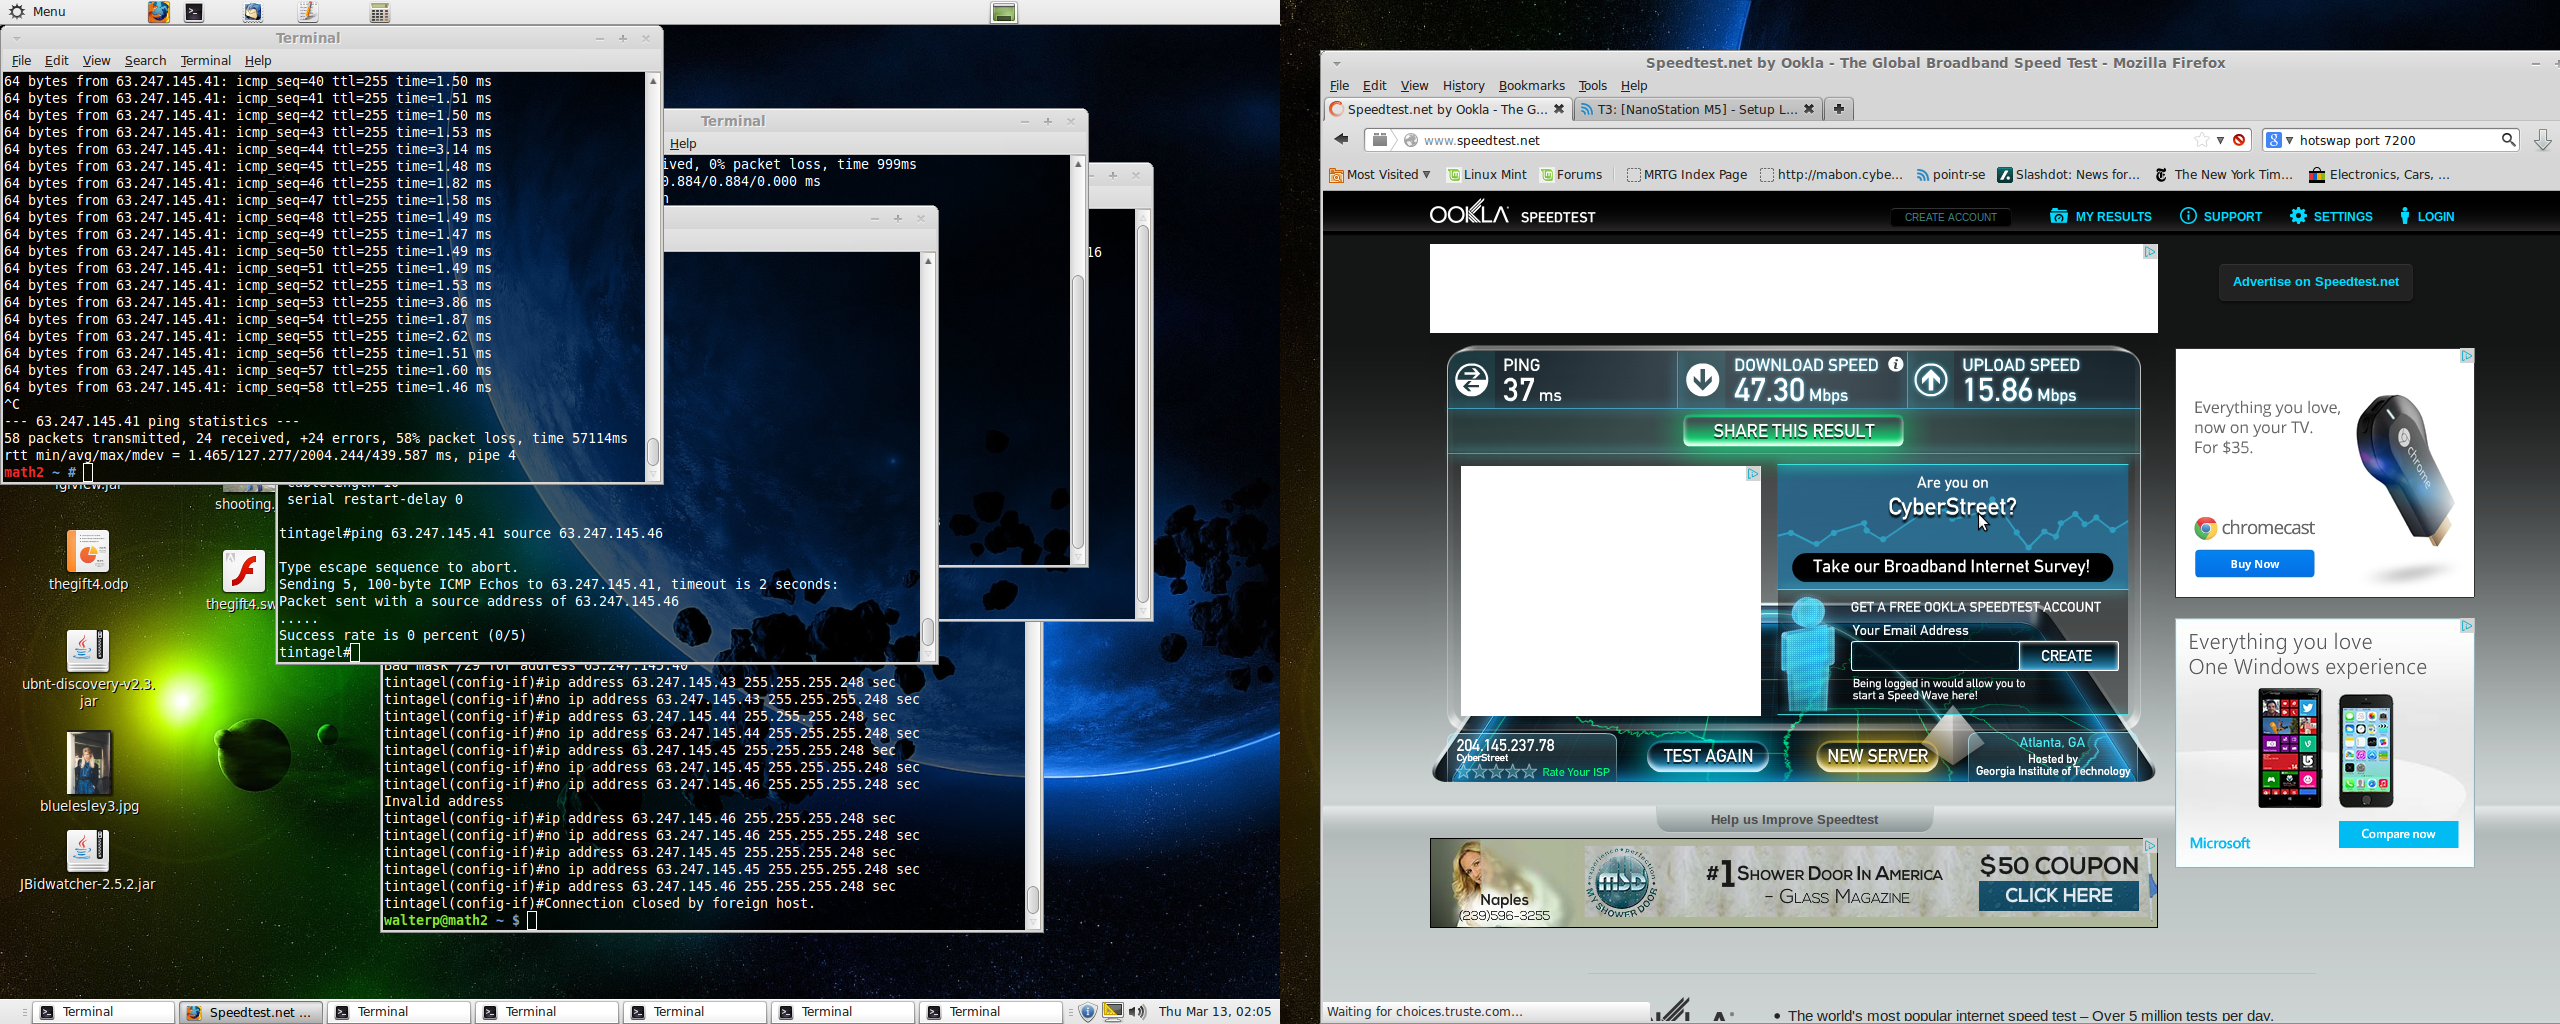Click the Firefox back arrow button
This screenshot has width=2560, height=1024.
pos(1342,140)
